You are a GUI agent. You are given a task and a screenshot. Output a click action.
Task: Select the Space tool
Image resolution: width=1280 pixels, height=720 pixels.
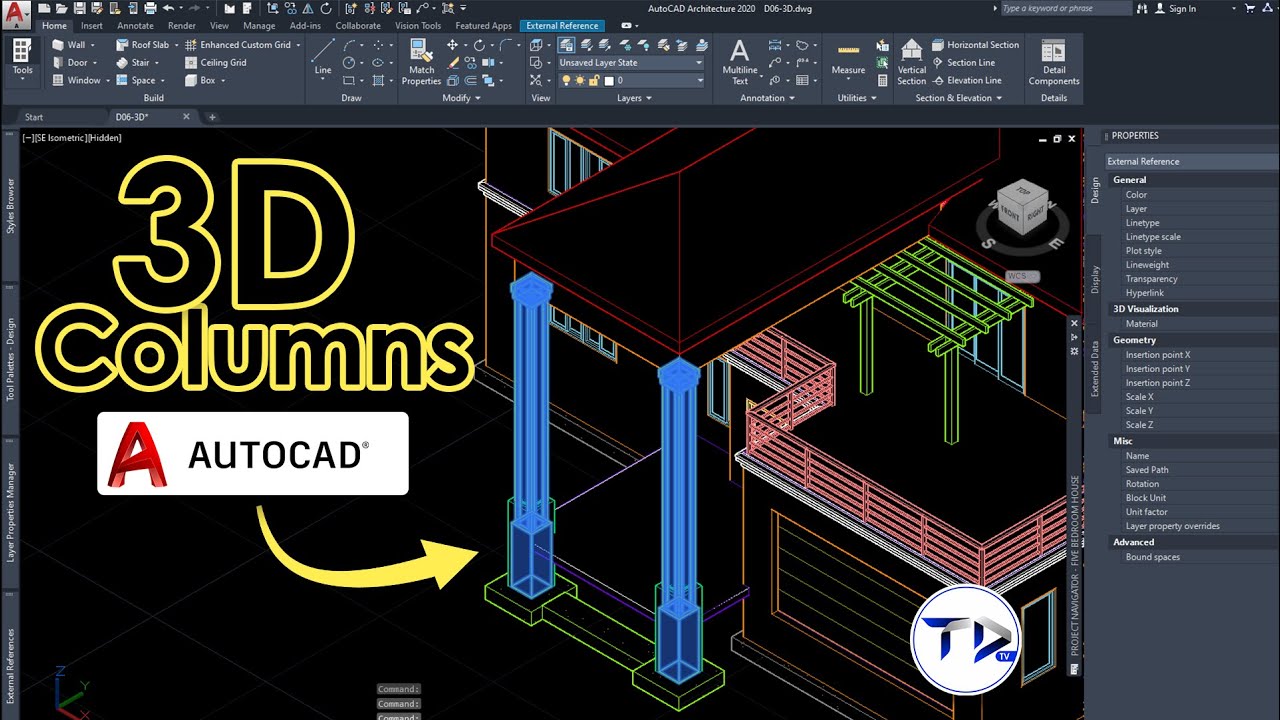(x=134, y=80)
